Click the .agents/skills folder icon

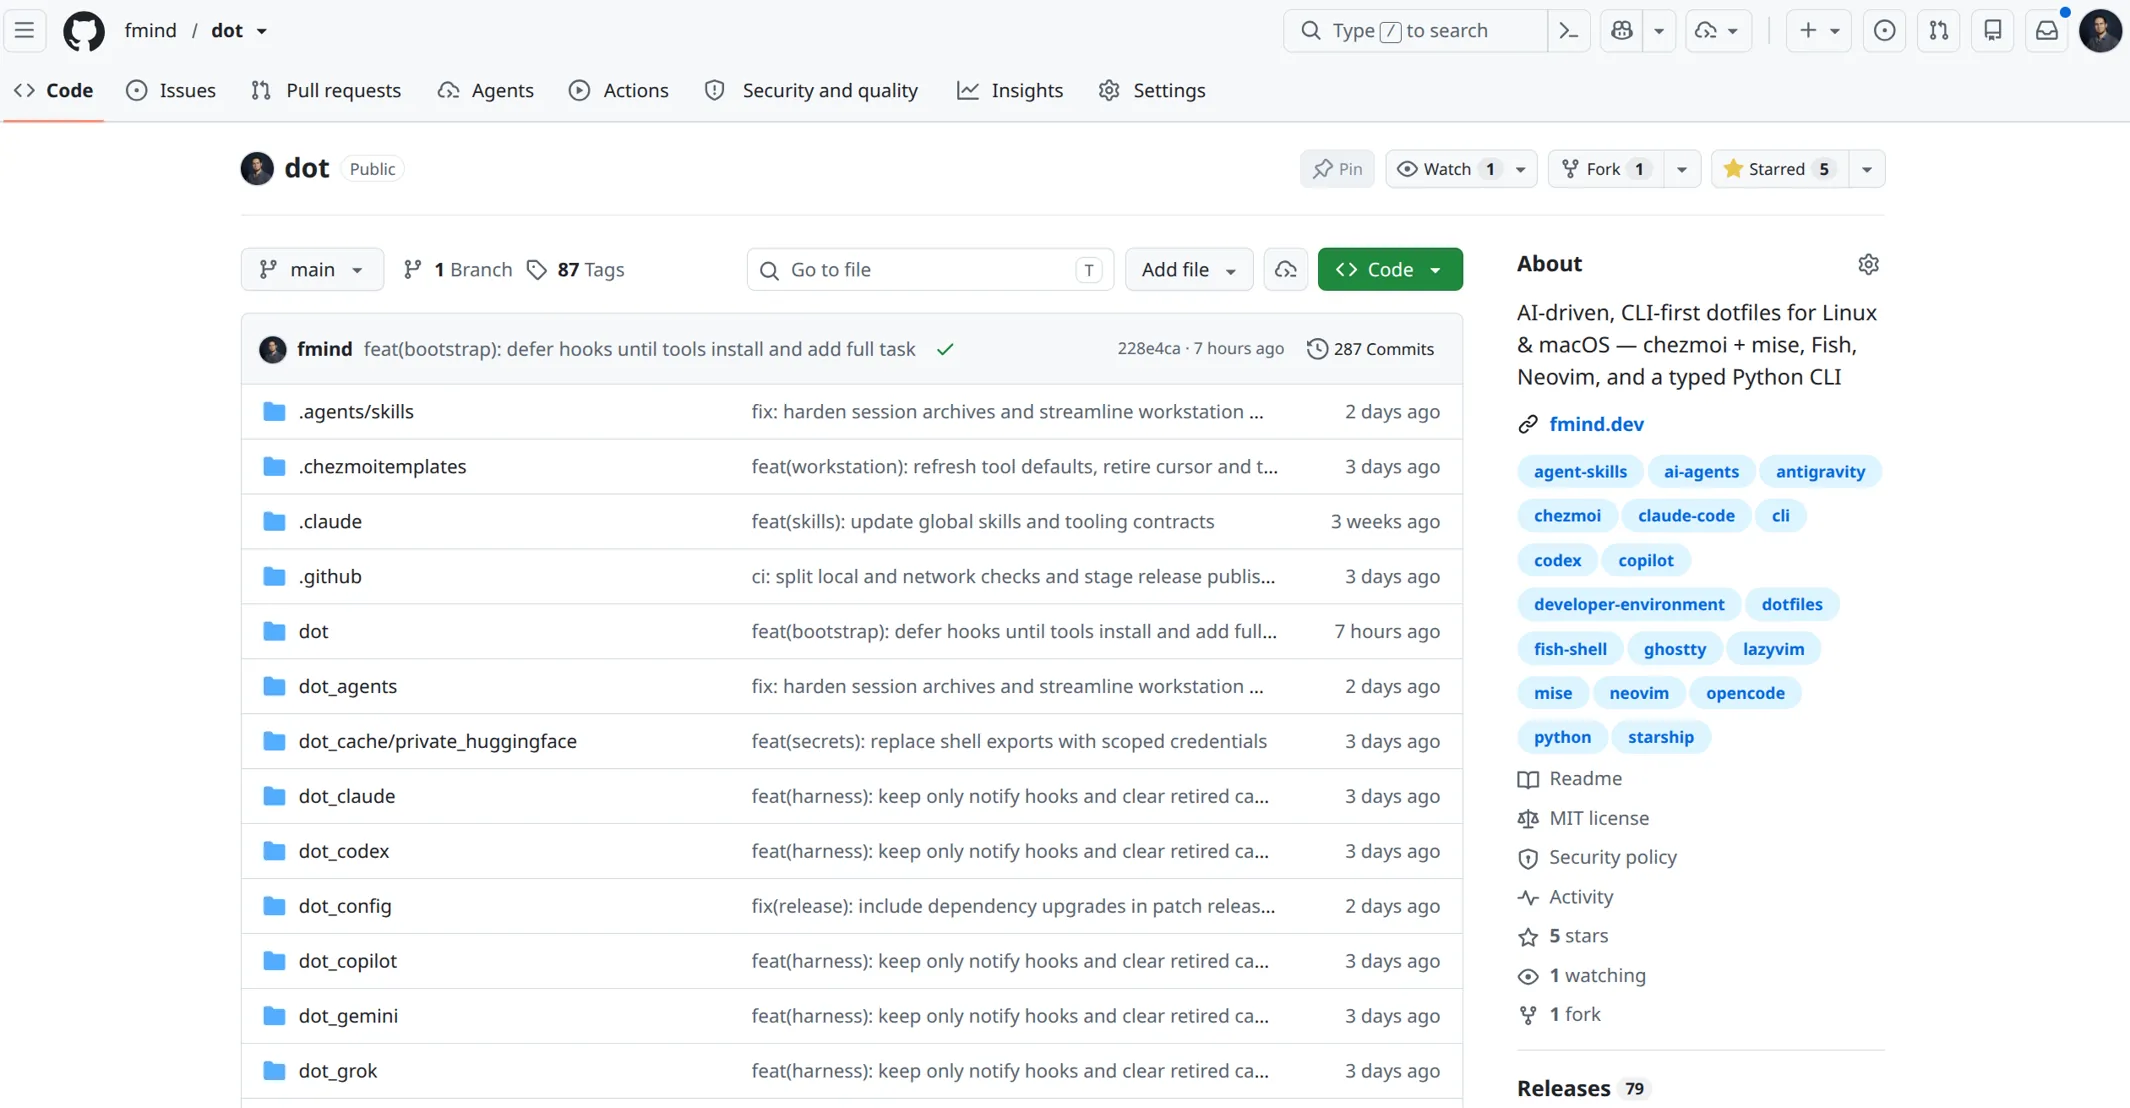tap(274, 412)
